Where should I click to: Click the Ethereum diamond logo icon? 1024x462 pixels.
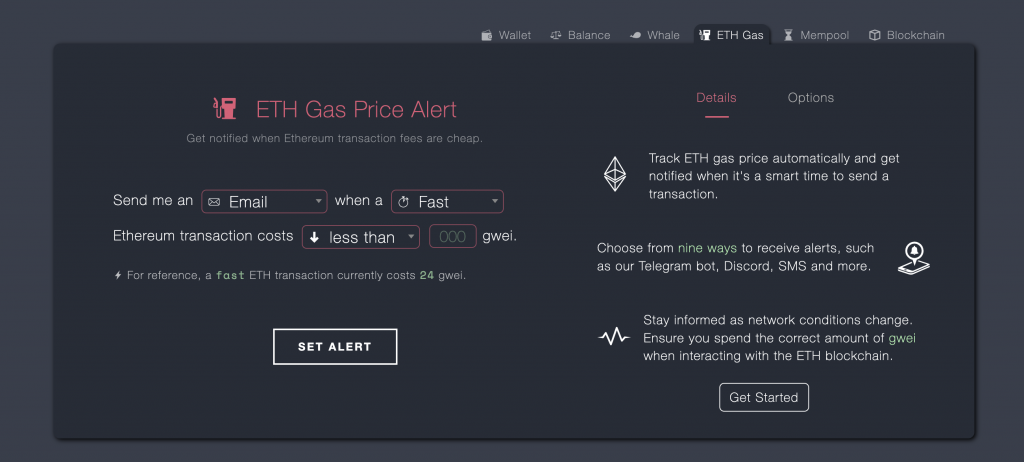coord(614,174)
